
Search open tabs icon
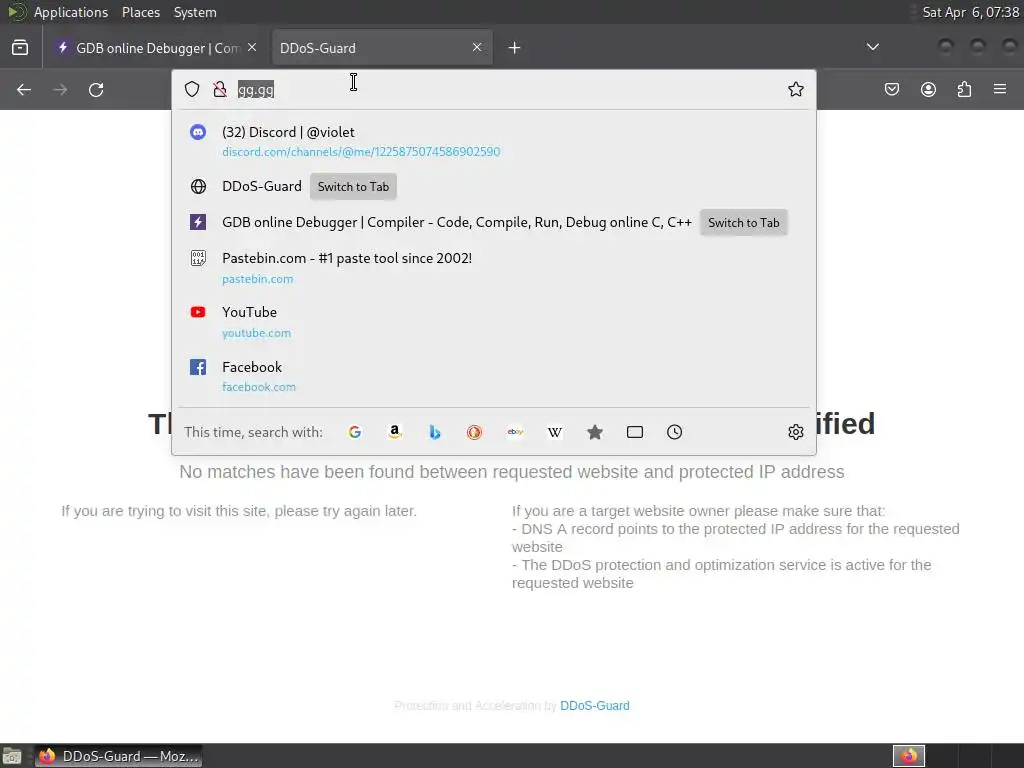635,432
